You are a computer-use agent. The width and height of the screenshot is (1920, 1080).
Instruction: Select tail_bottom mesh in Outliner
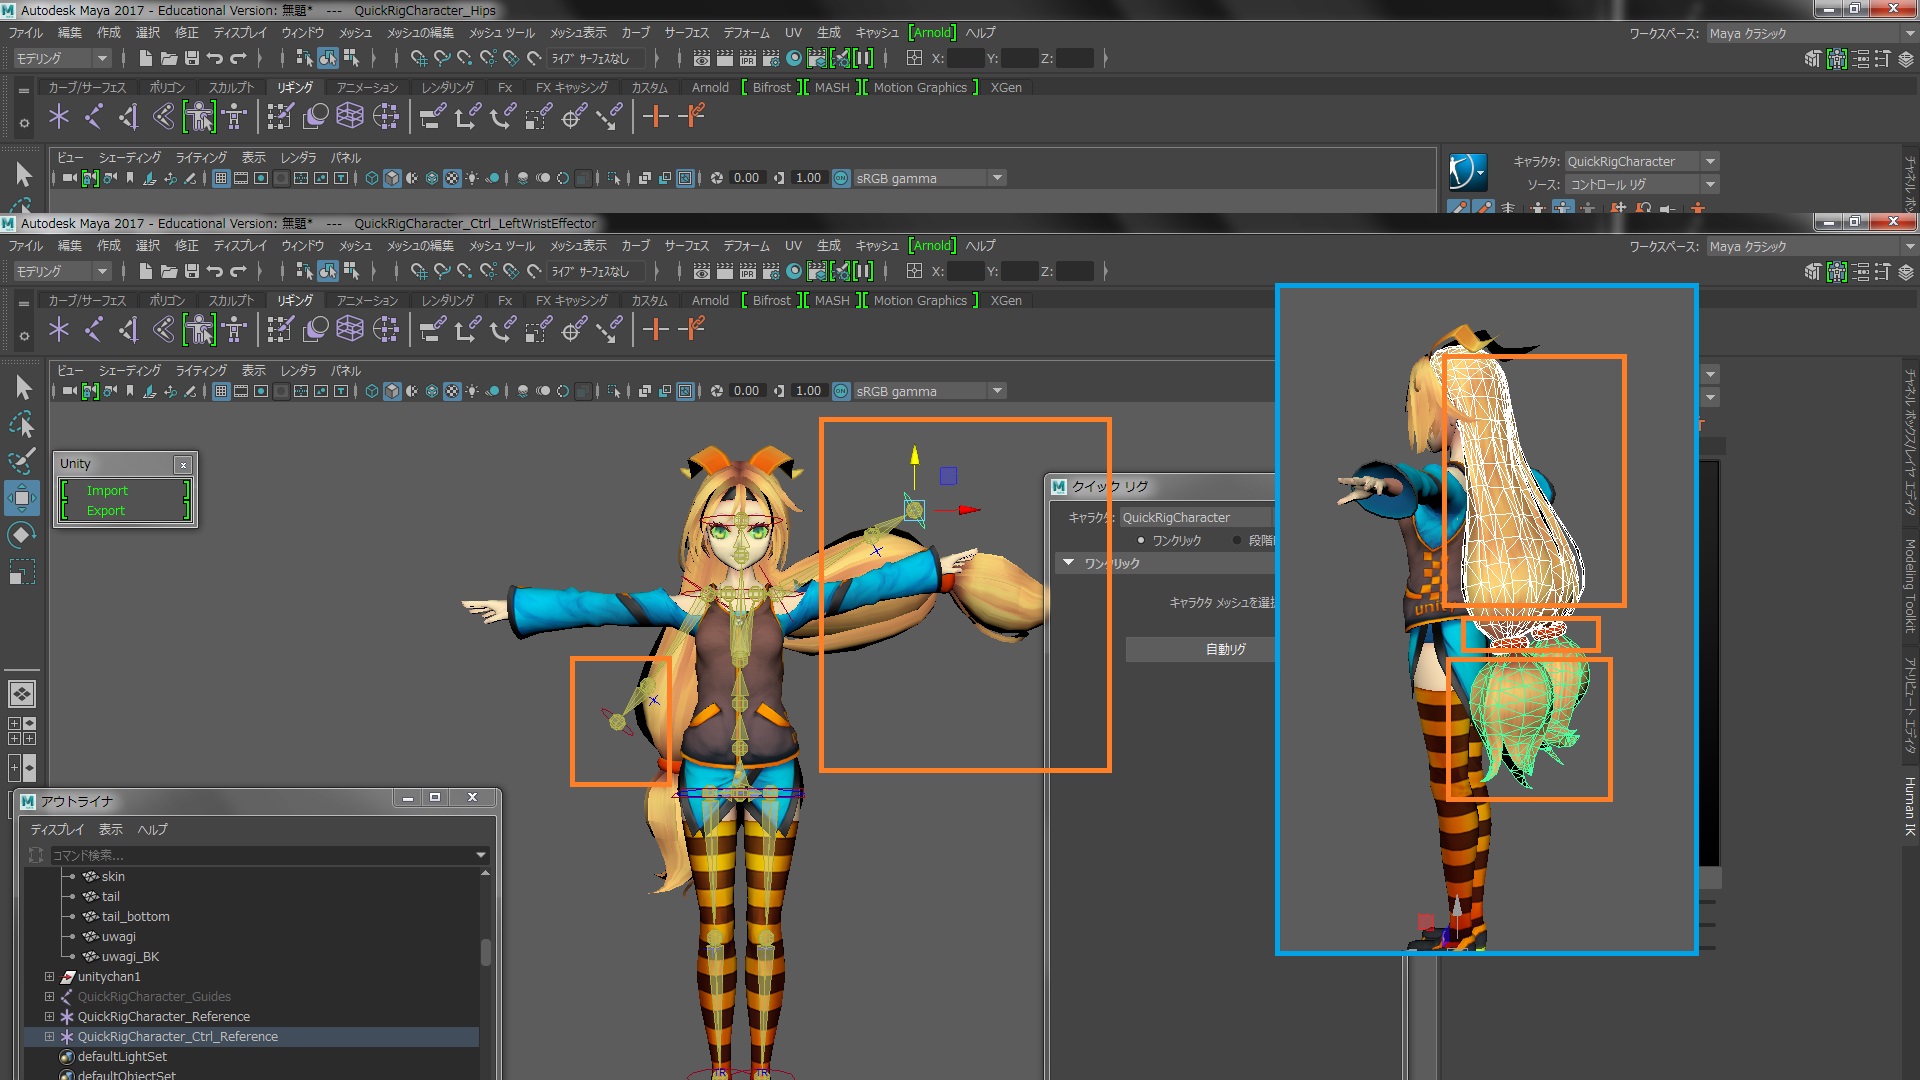click(x=135, y=916)
